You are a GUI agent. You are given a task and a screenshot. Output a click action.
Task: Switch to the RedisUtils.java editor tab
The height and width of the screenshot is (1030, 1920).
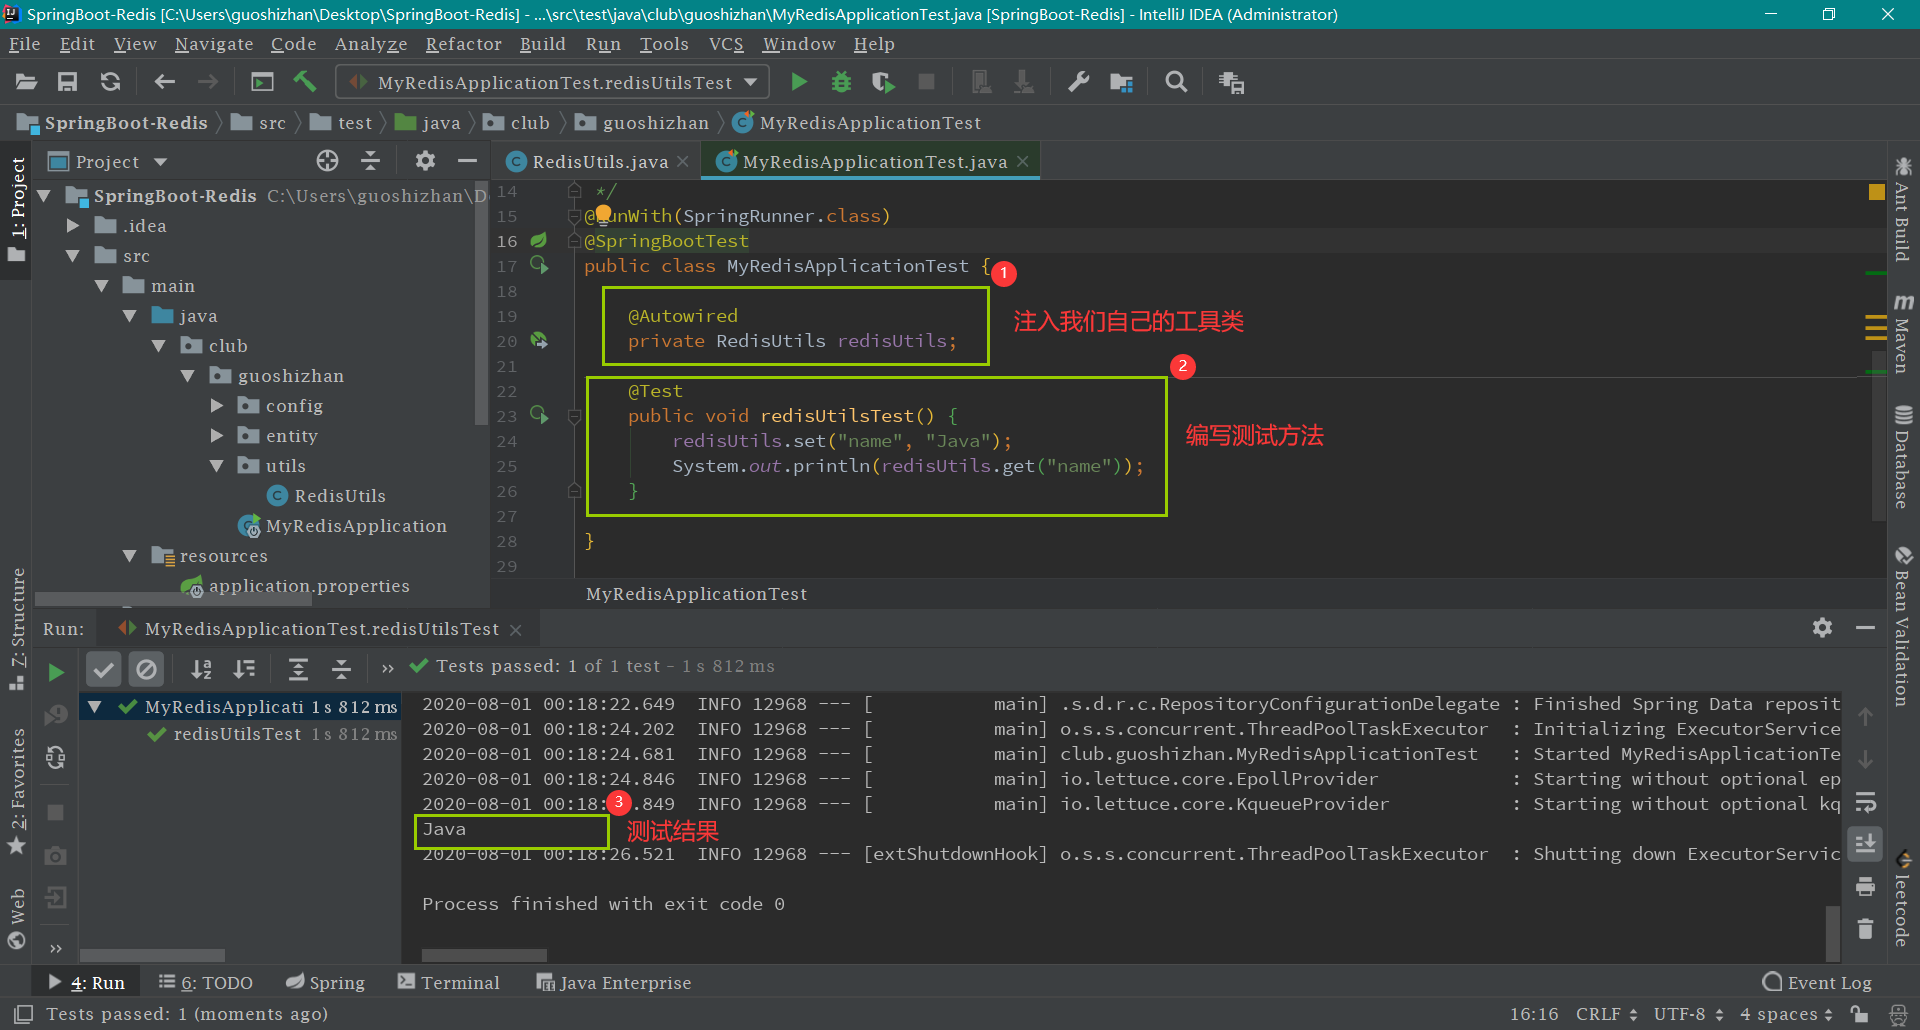pyautogui.click(x=598, y=161)
